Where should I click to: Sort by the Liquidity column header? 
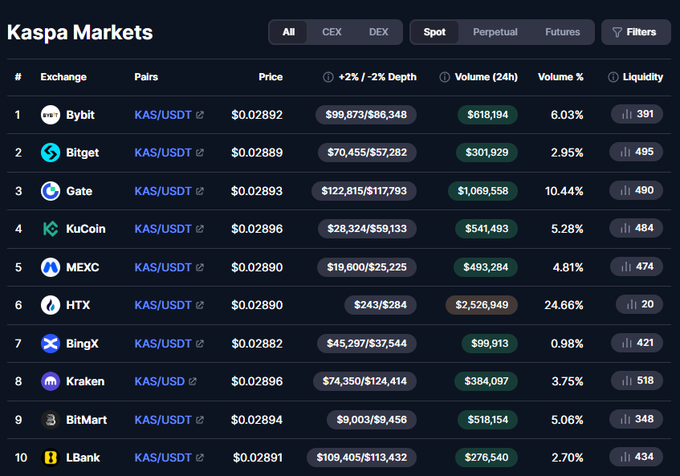tap(643, 77)
